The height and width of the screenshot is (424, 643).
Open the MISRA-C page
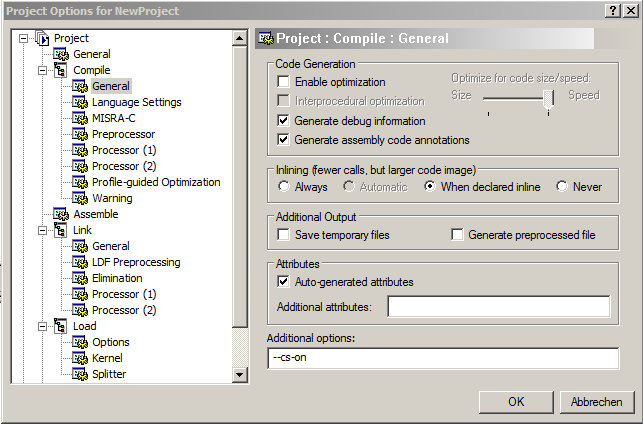point(114,118)
